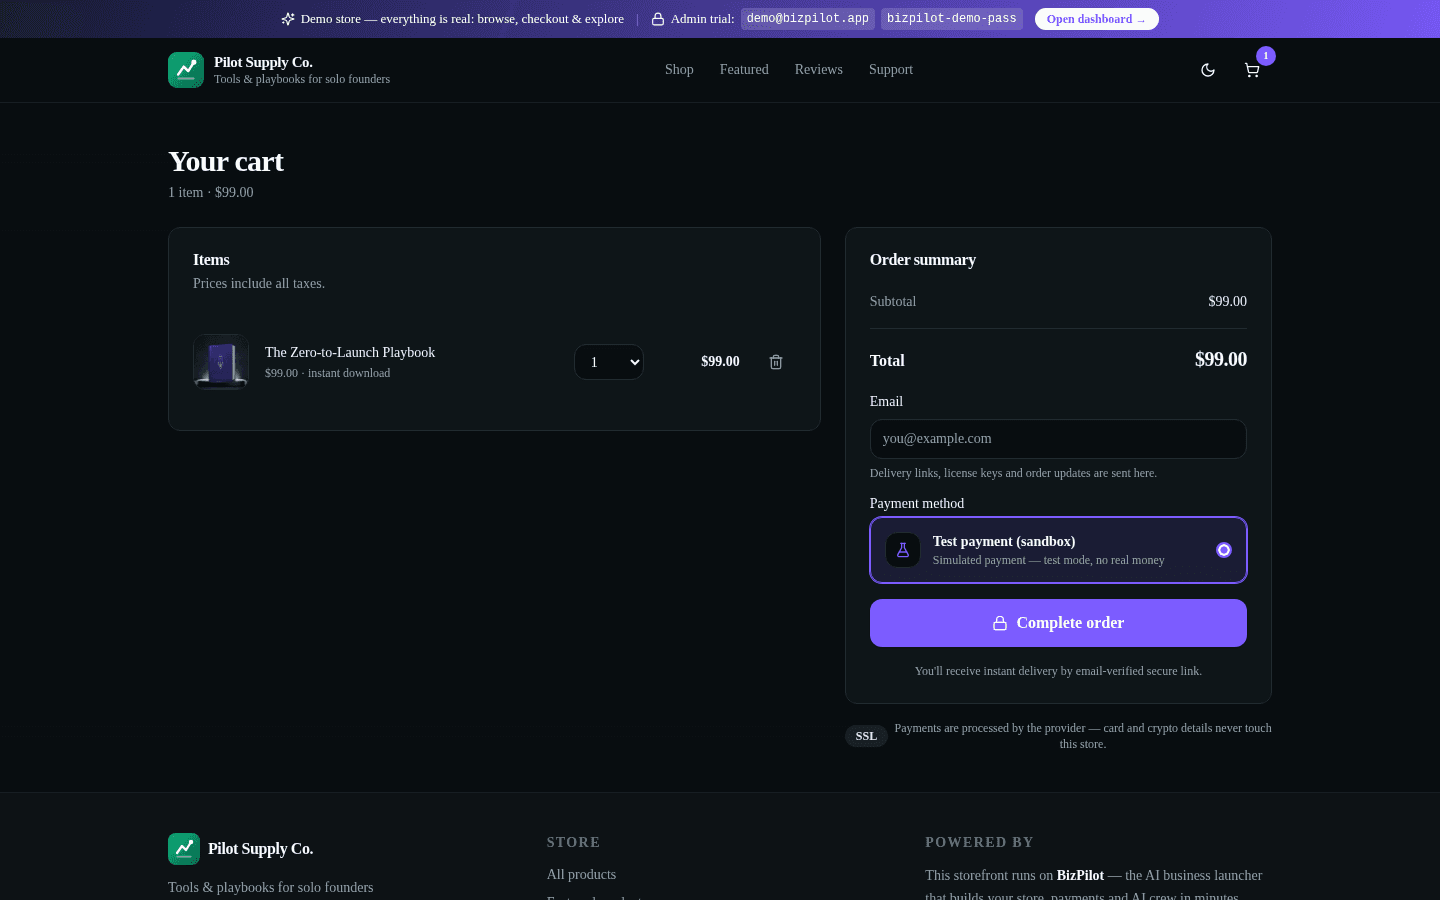Image resolution: width=1440 pixels, height=900 pixels.
Task: Focus the Email input field
Action: (1058, 439)
